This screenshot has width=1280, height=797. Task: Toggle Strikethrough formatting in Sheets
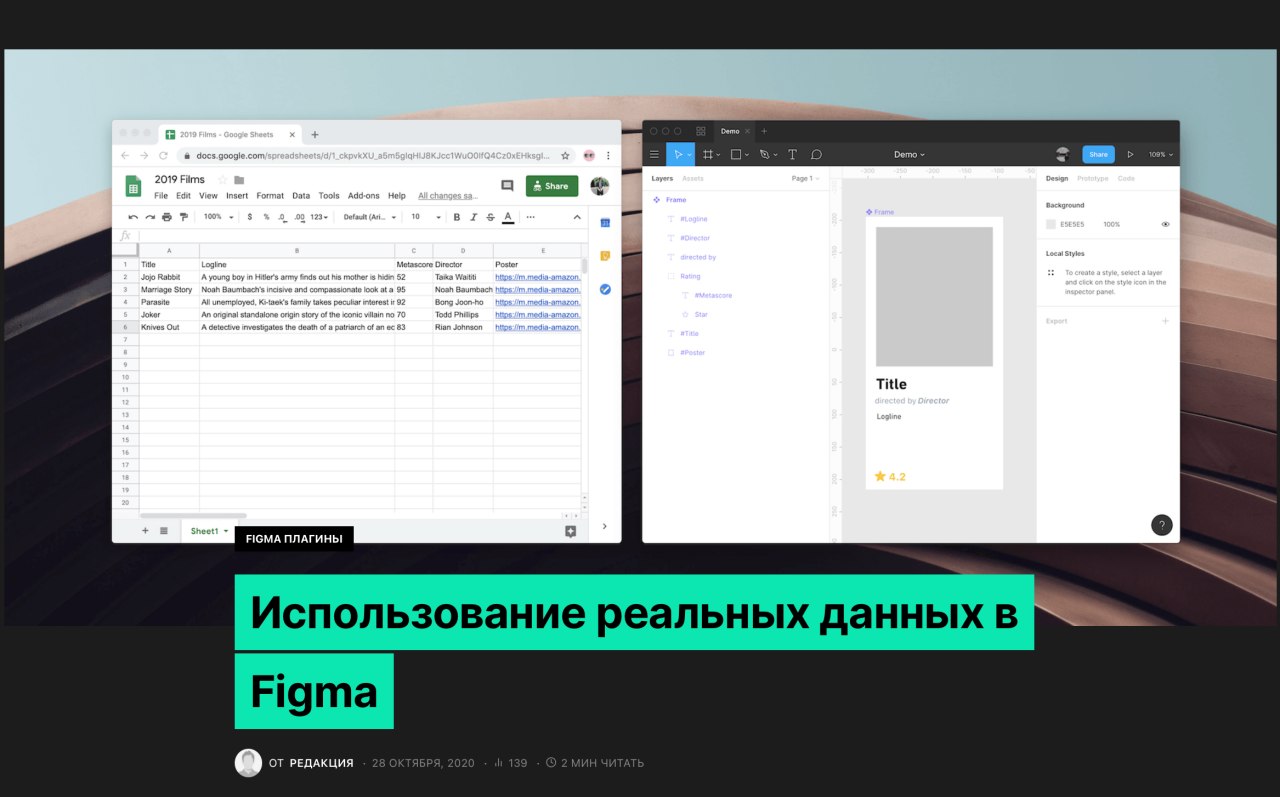click(490, 217)
